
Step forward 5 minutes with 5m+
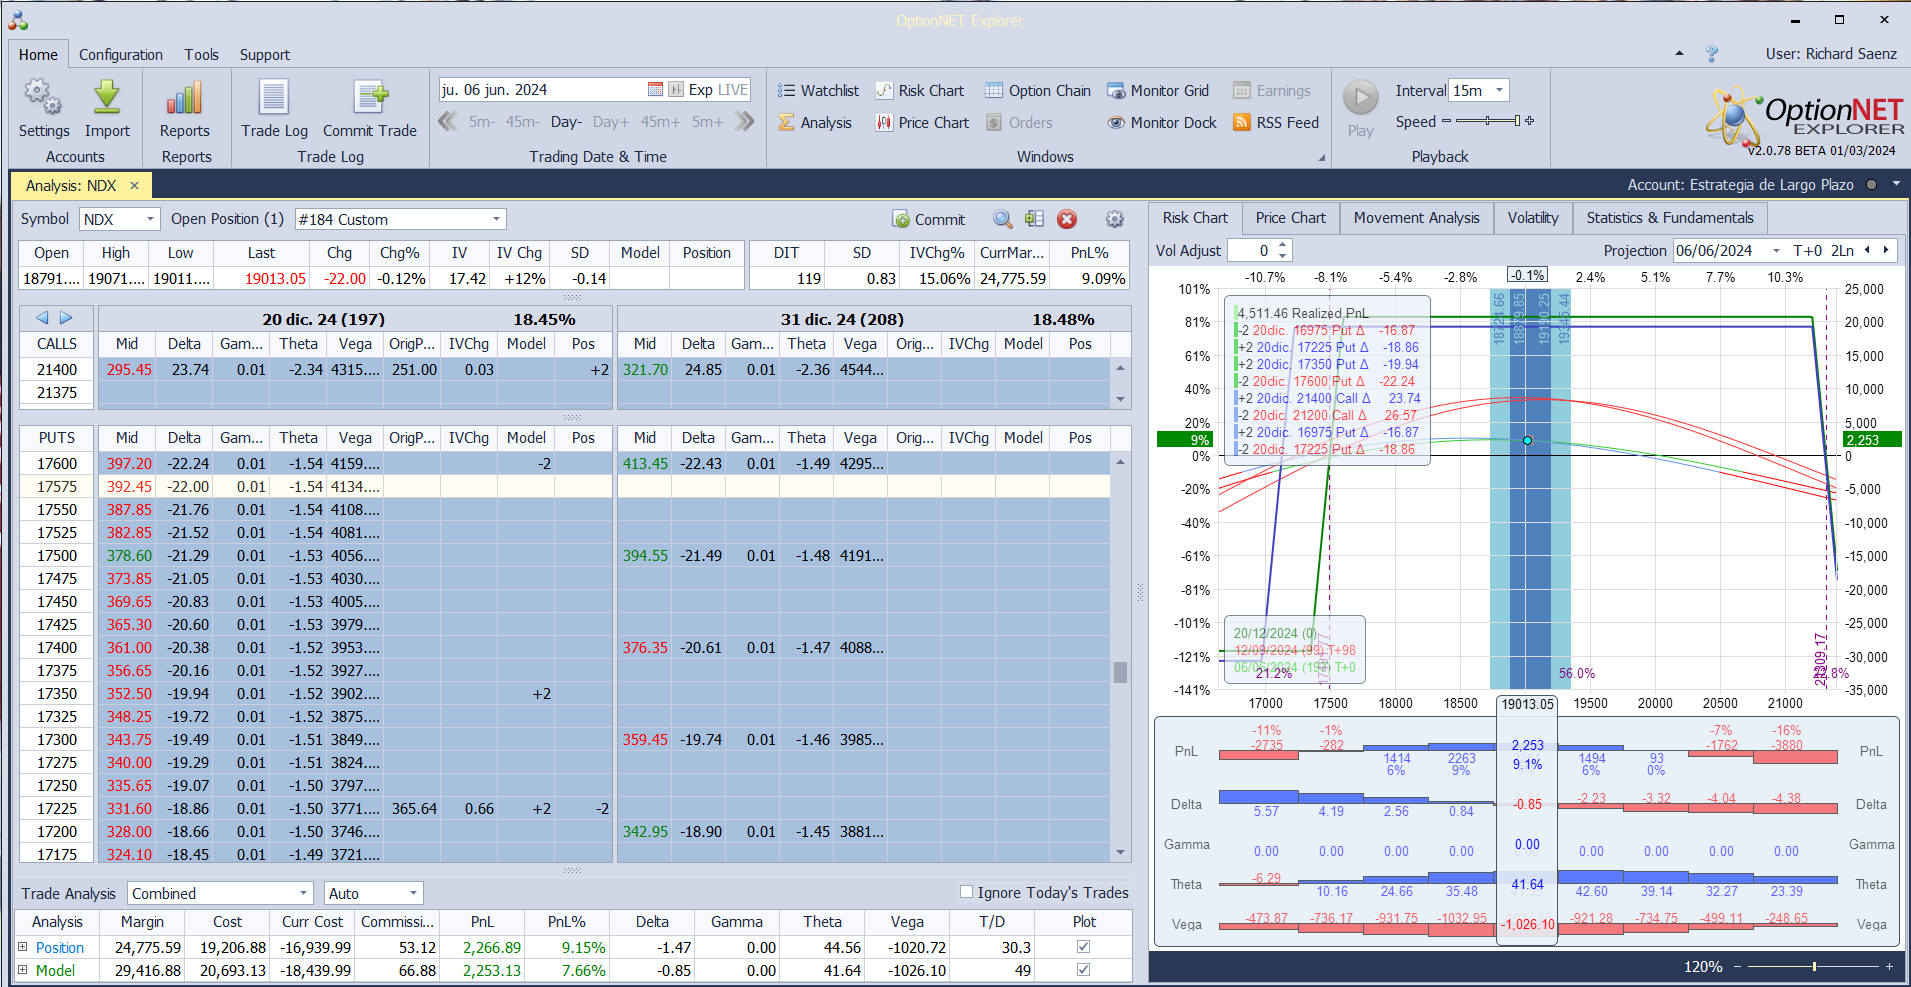[x=707, y=122]
